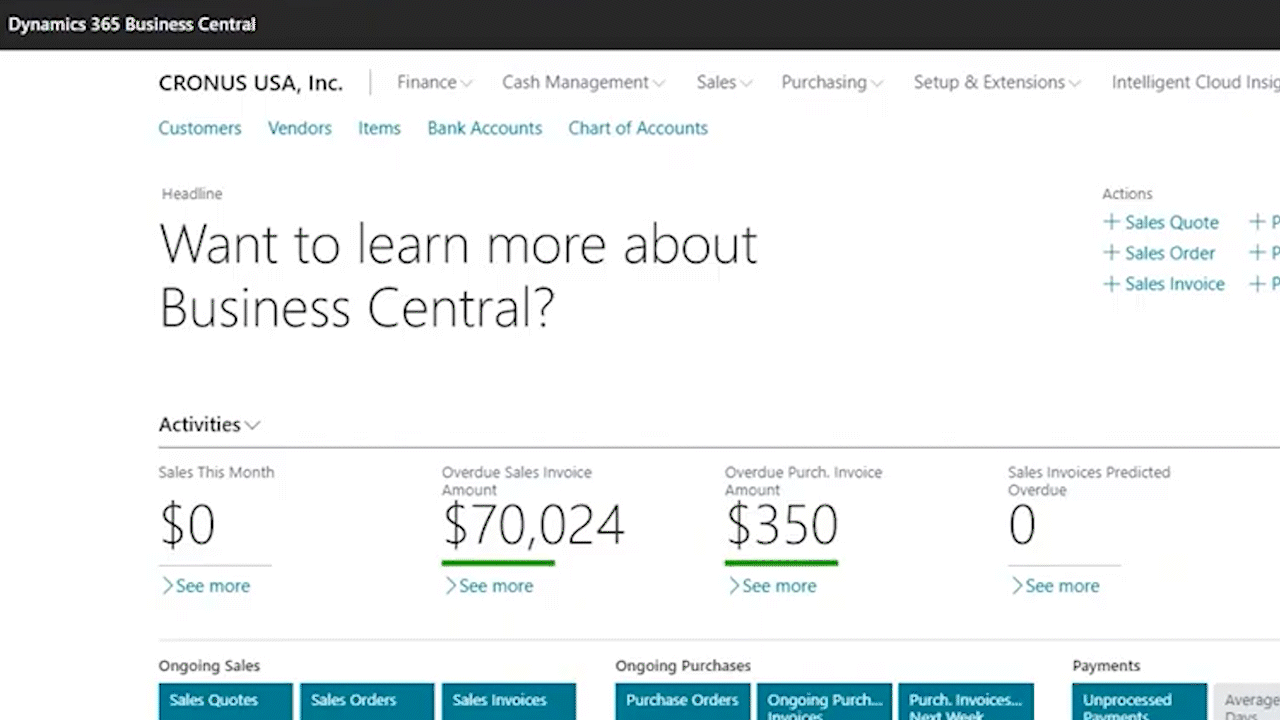Open Bank Accounts link

click(485, 128)
